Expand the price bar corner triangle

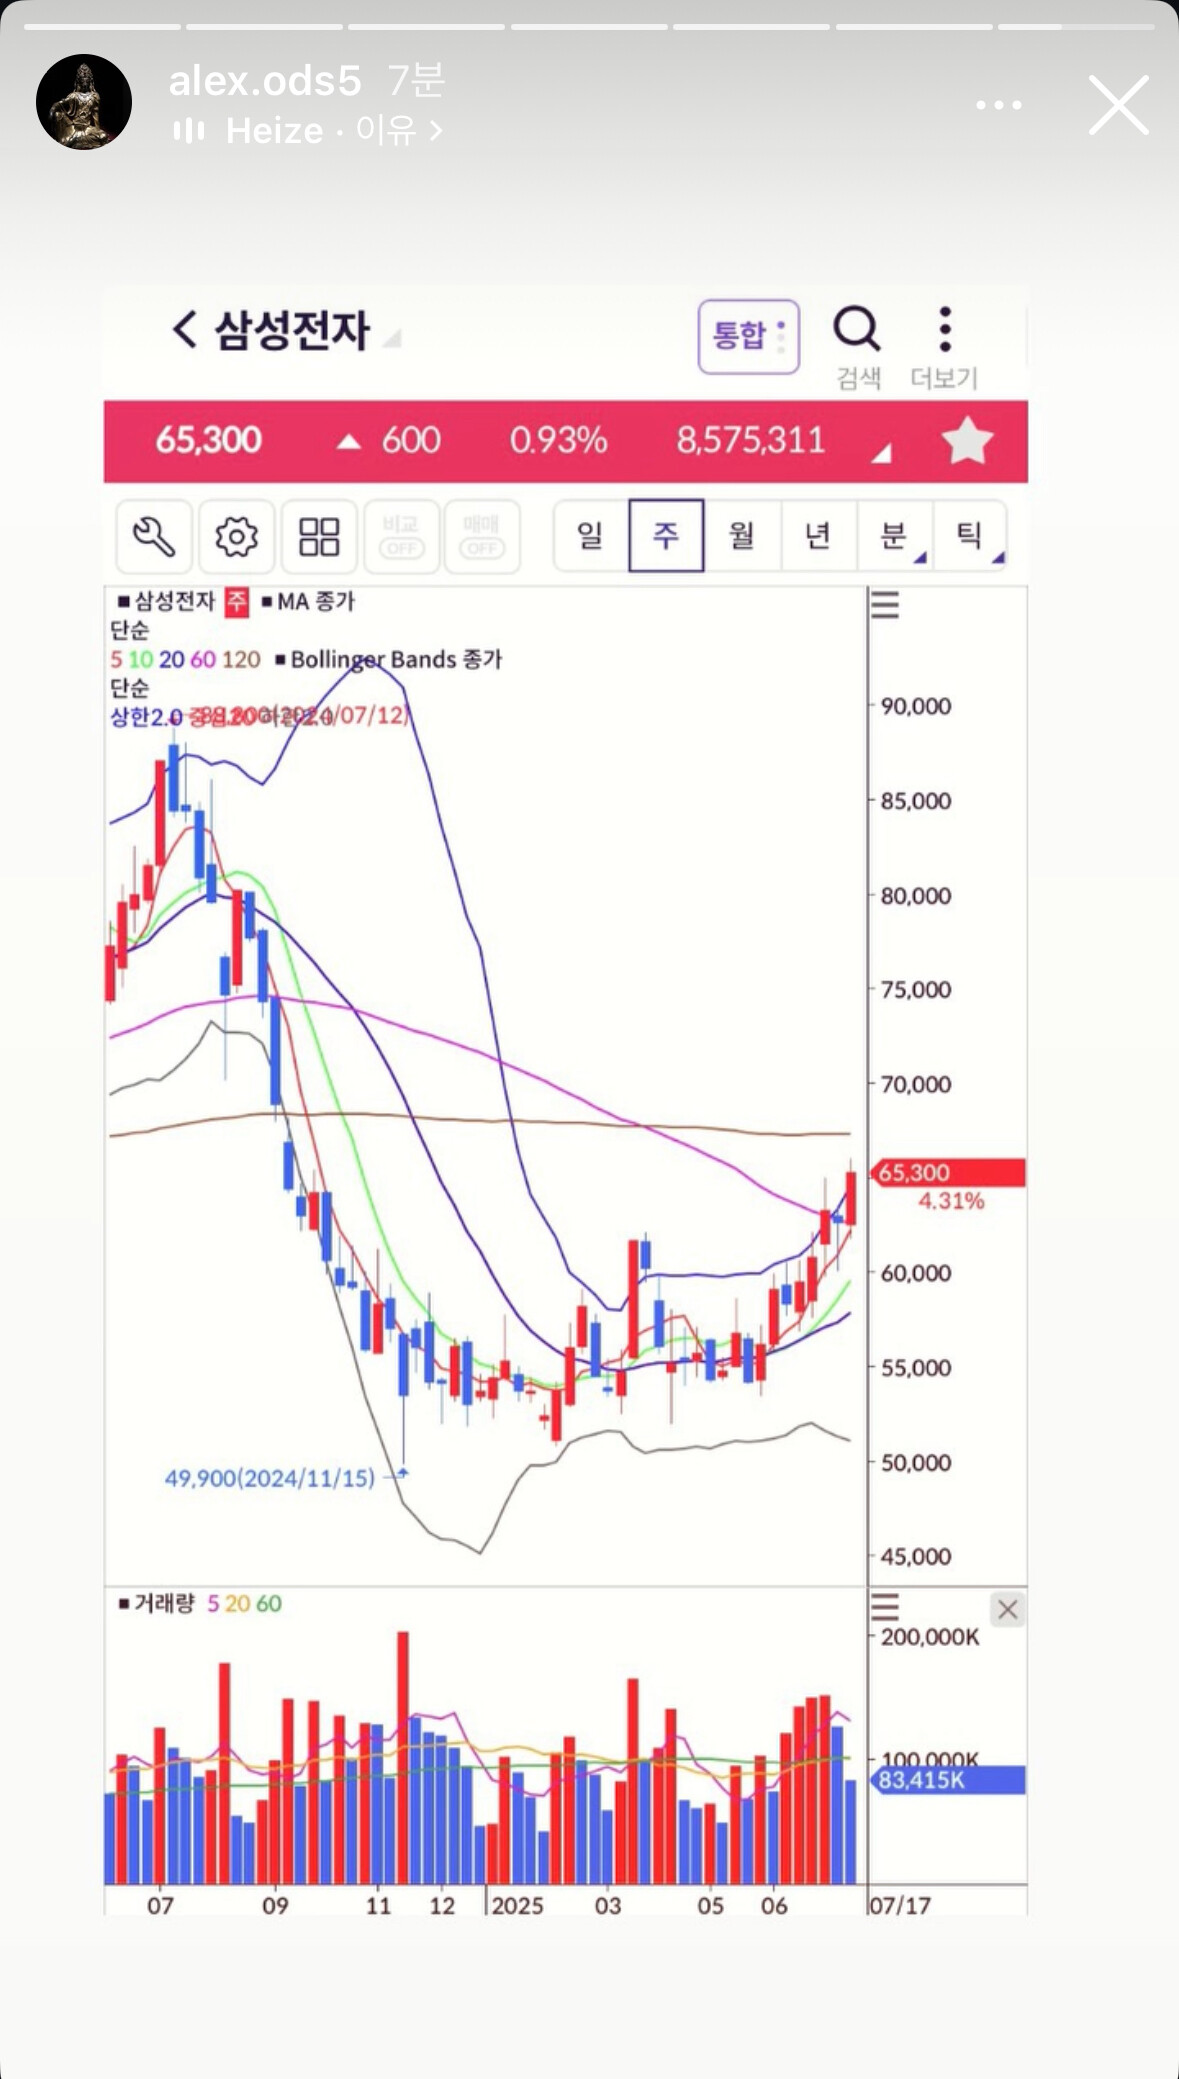pos(881,453)
